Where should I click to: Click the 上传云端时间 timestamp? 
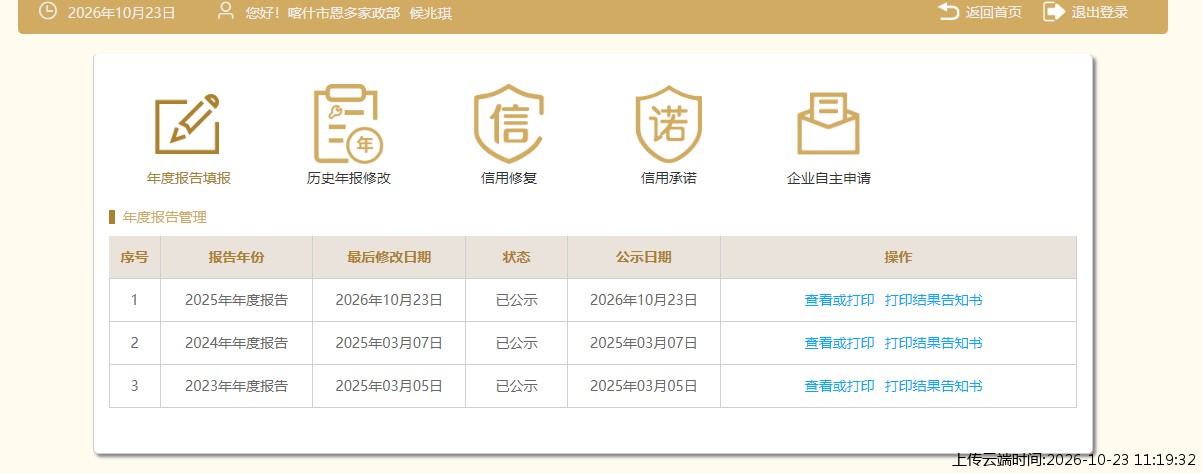[1075, 460]
